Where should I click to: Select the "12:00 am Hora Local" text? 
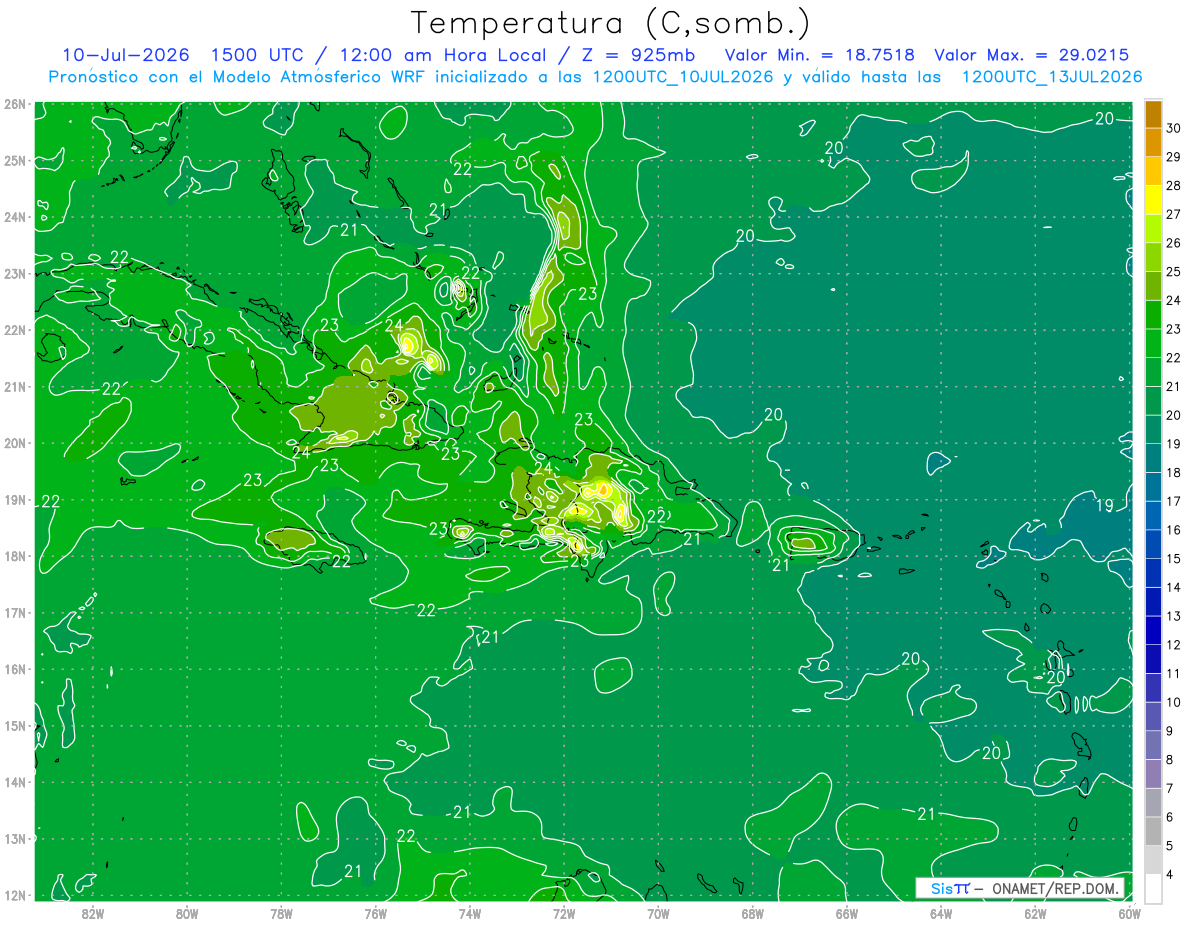[441, 55]
